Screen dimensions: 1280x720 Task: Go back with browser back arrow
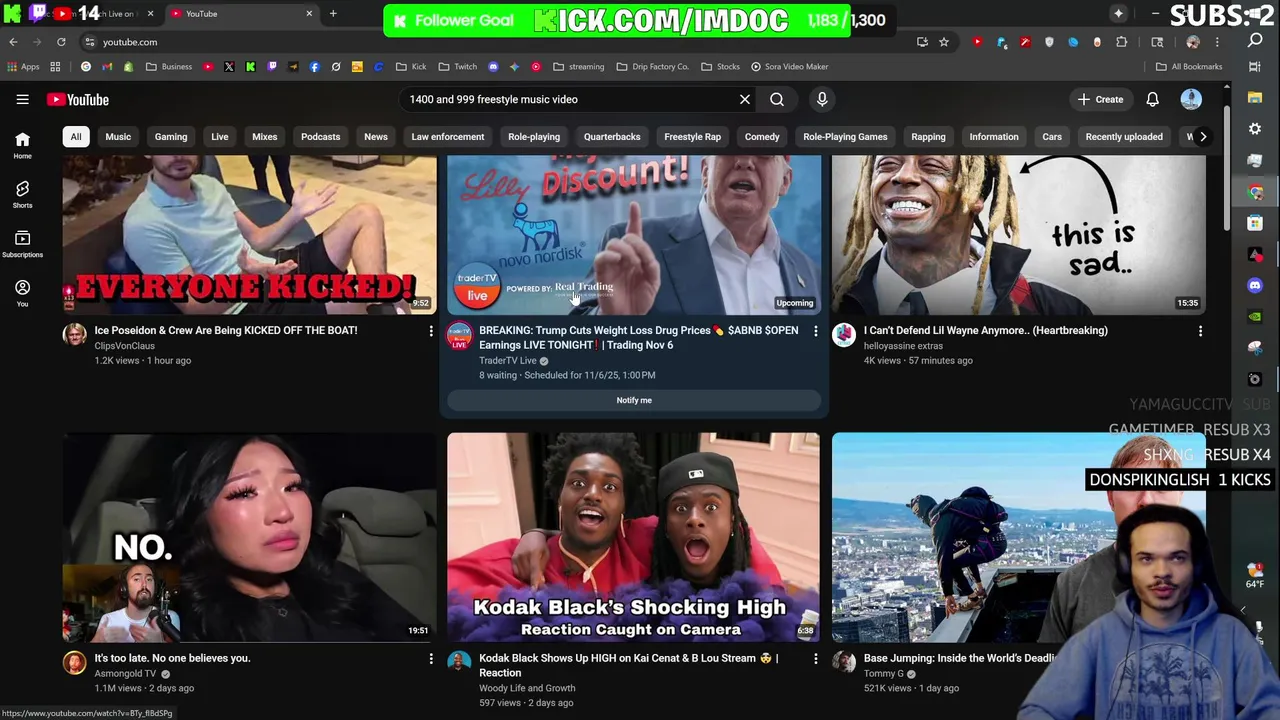13,42
